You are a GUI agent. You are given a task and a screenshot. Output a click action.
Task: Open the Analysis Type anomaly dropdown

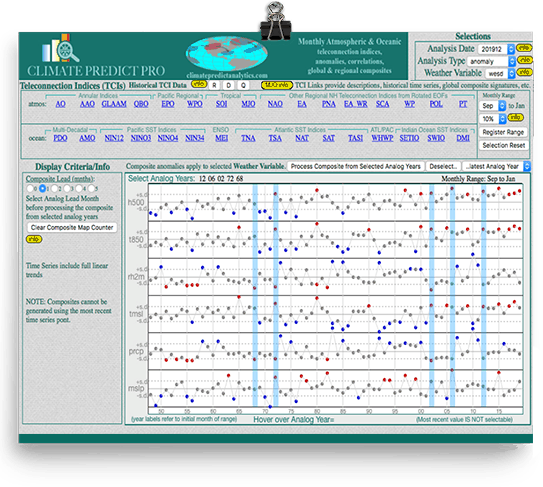pos(491,62)
